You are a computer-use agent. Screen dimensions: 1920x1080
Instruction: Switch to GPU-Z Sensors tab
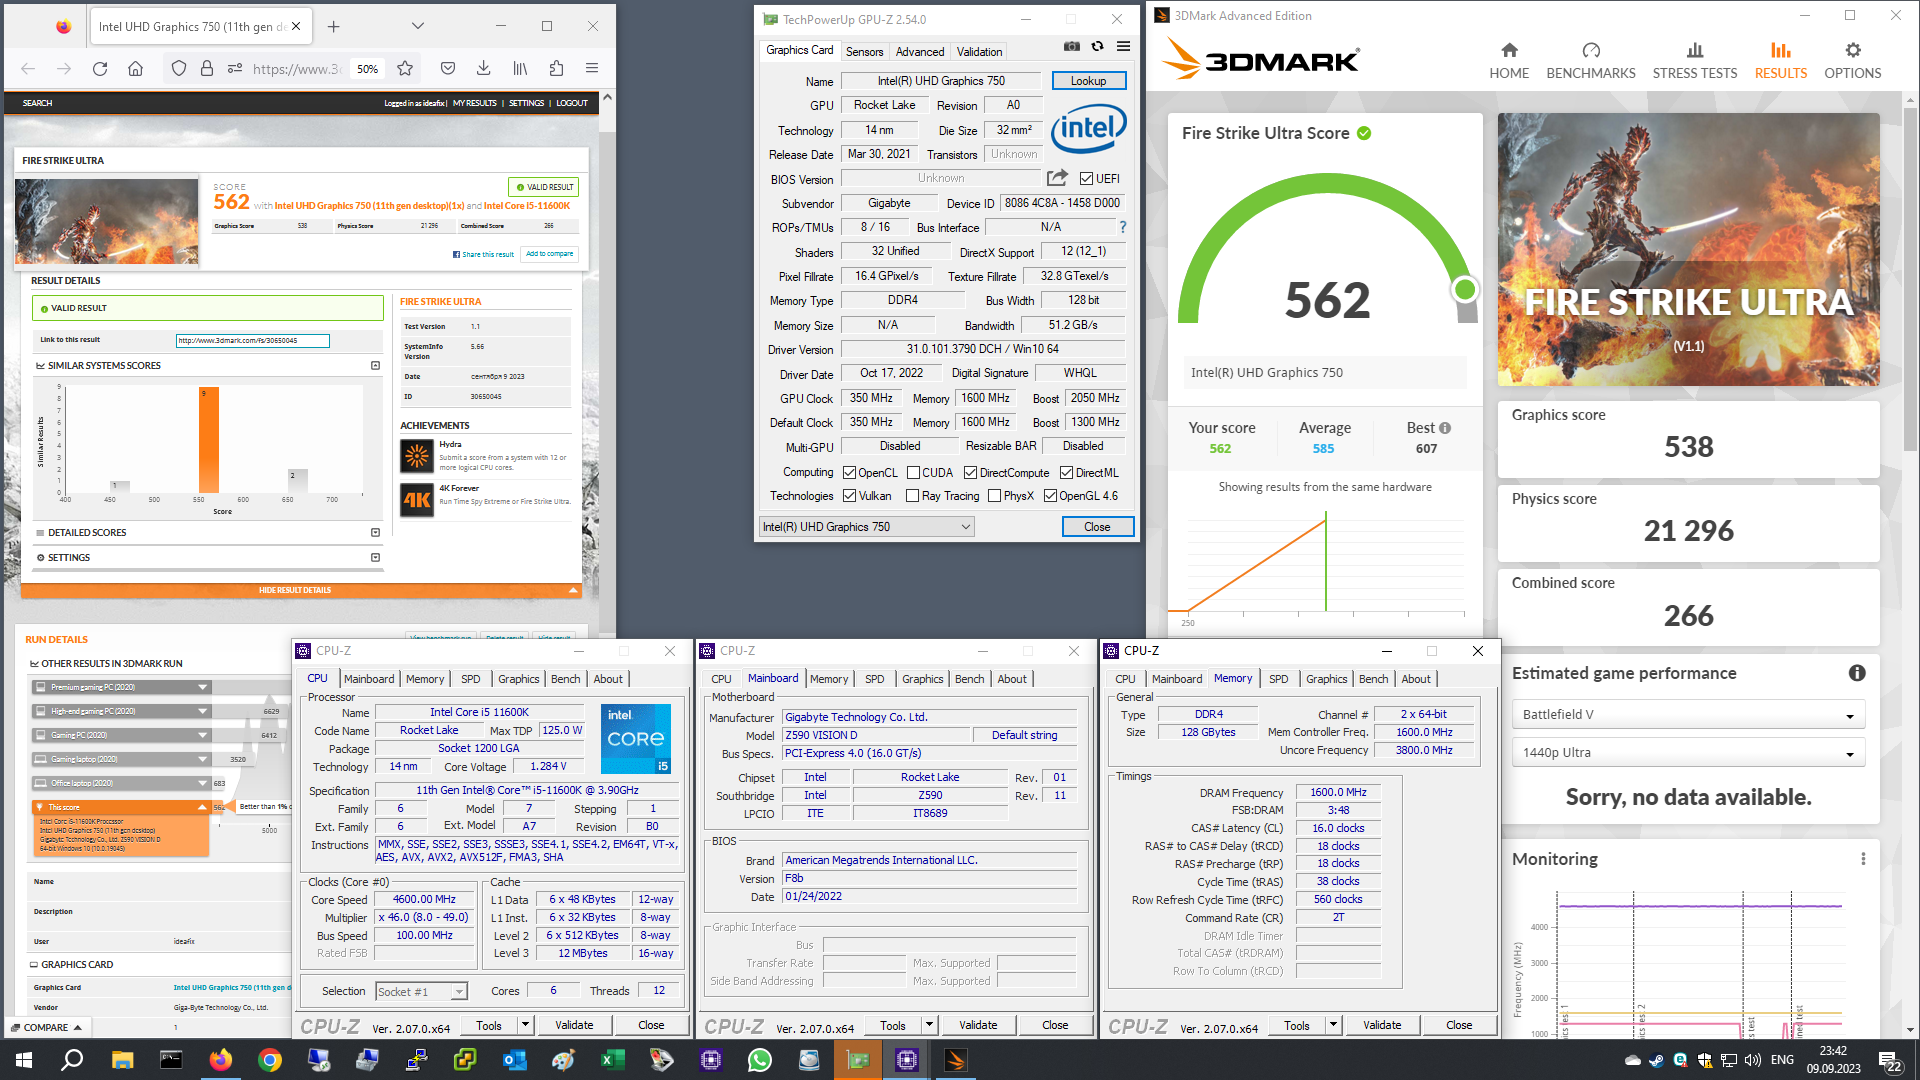[864, 52]
